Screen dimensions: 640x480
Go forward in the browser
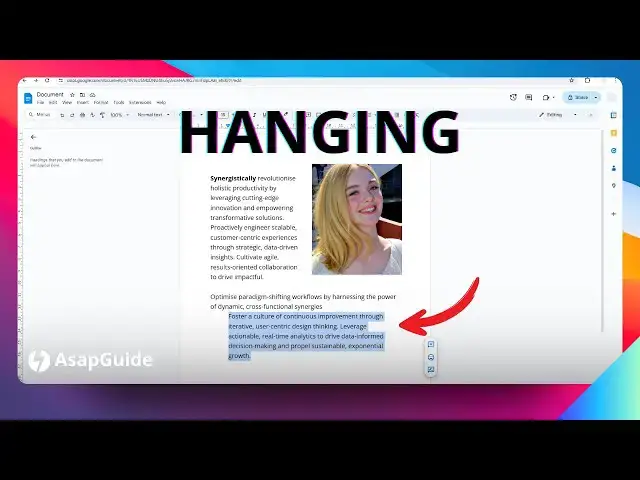coord(36,80)
